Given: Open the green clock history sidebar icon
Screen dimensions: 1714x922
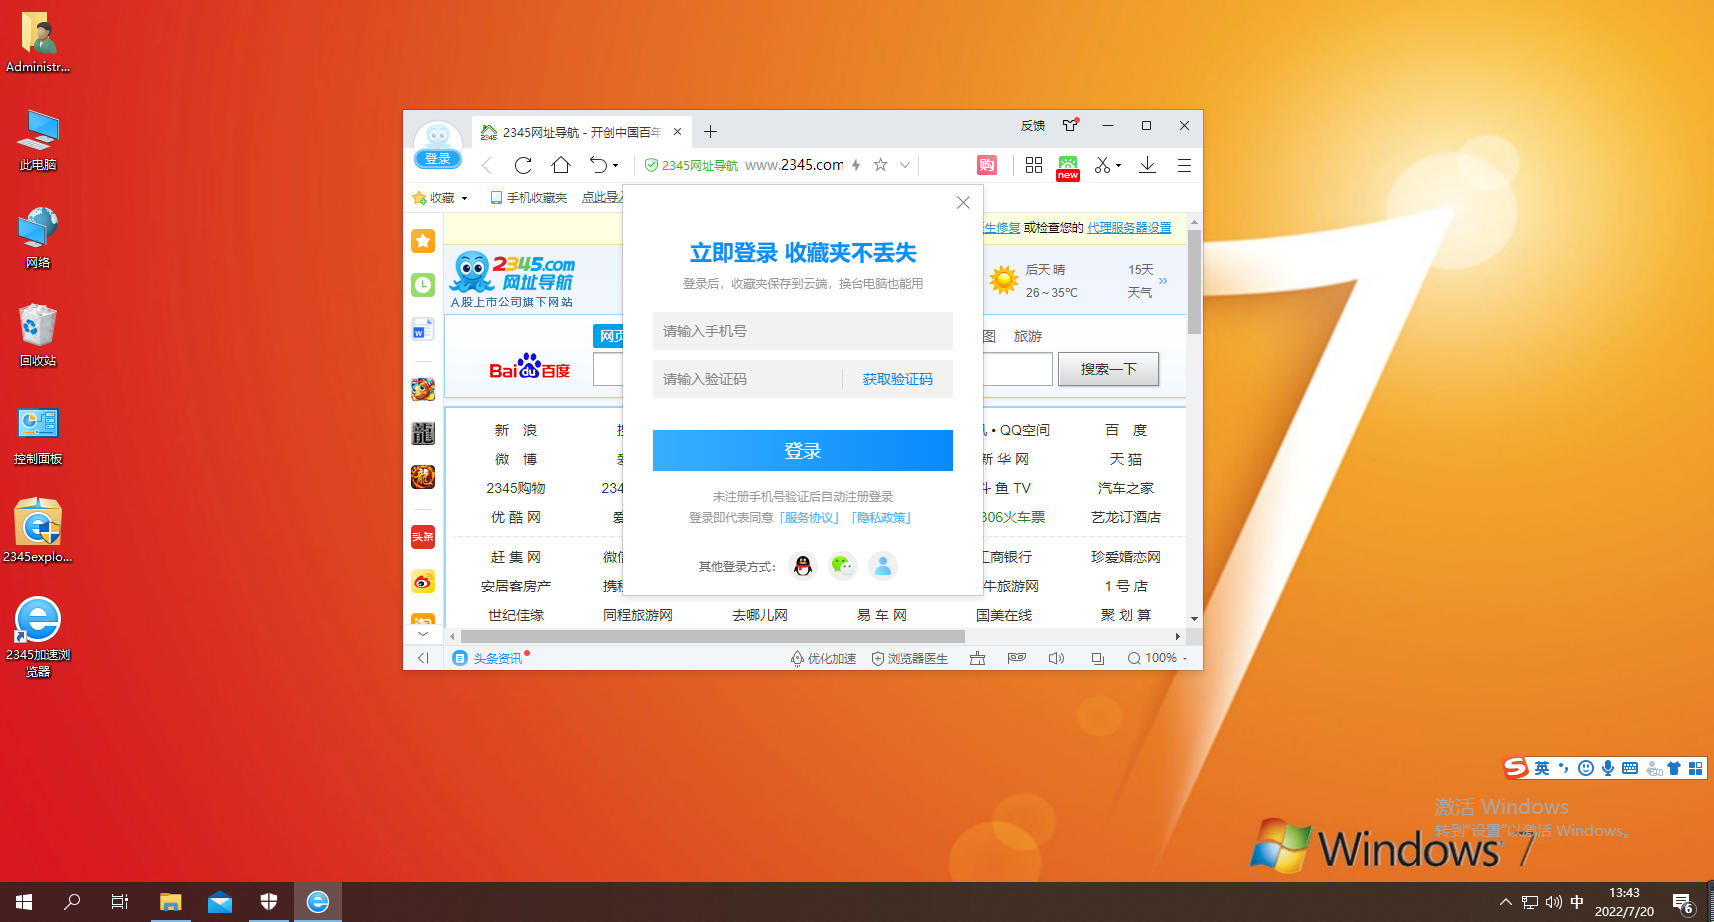Looking at the screenshot, I should click(x=423, y=285).
